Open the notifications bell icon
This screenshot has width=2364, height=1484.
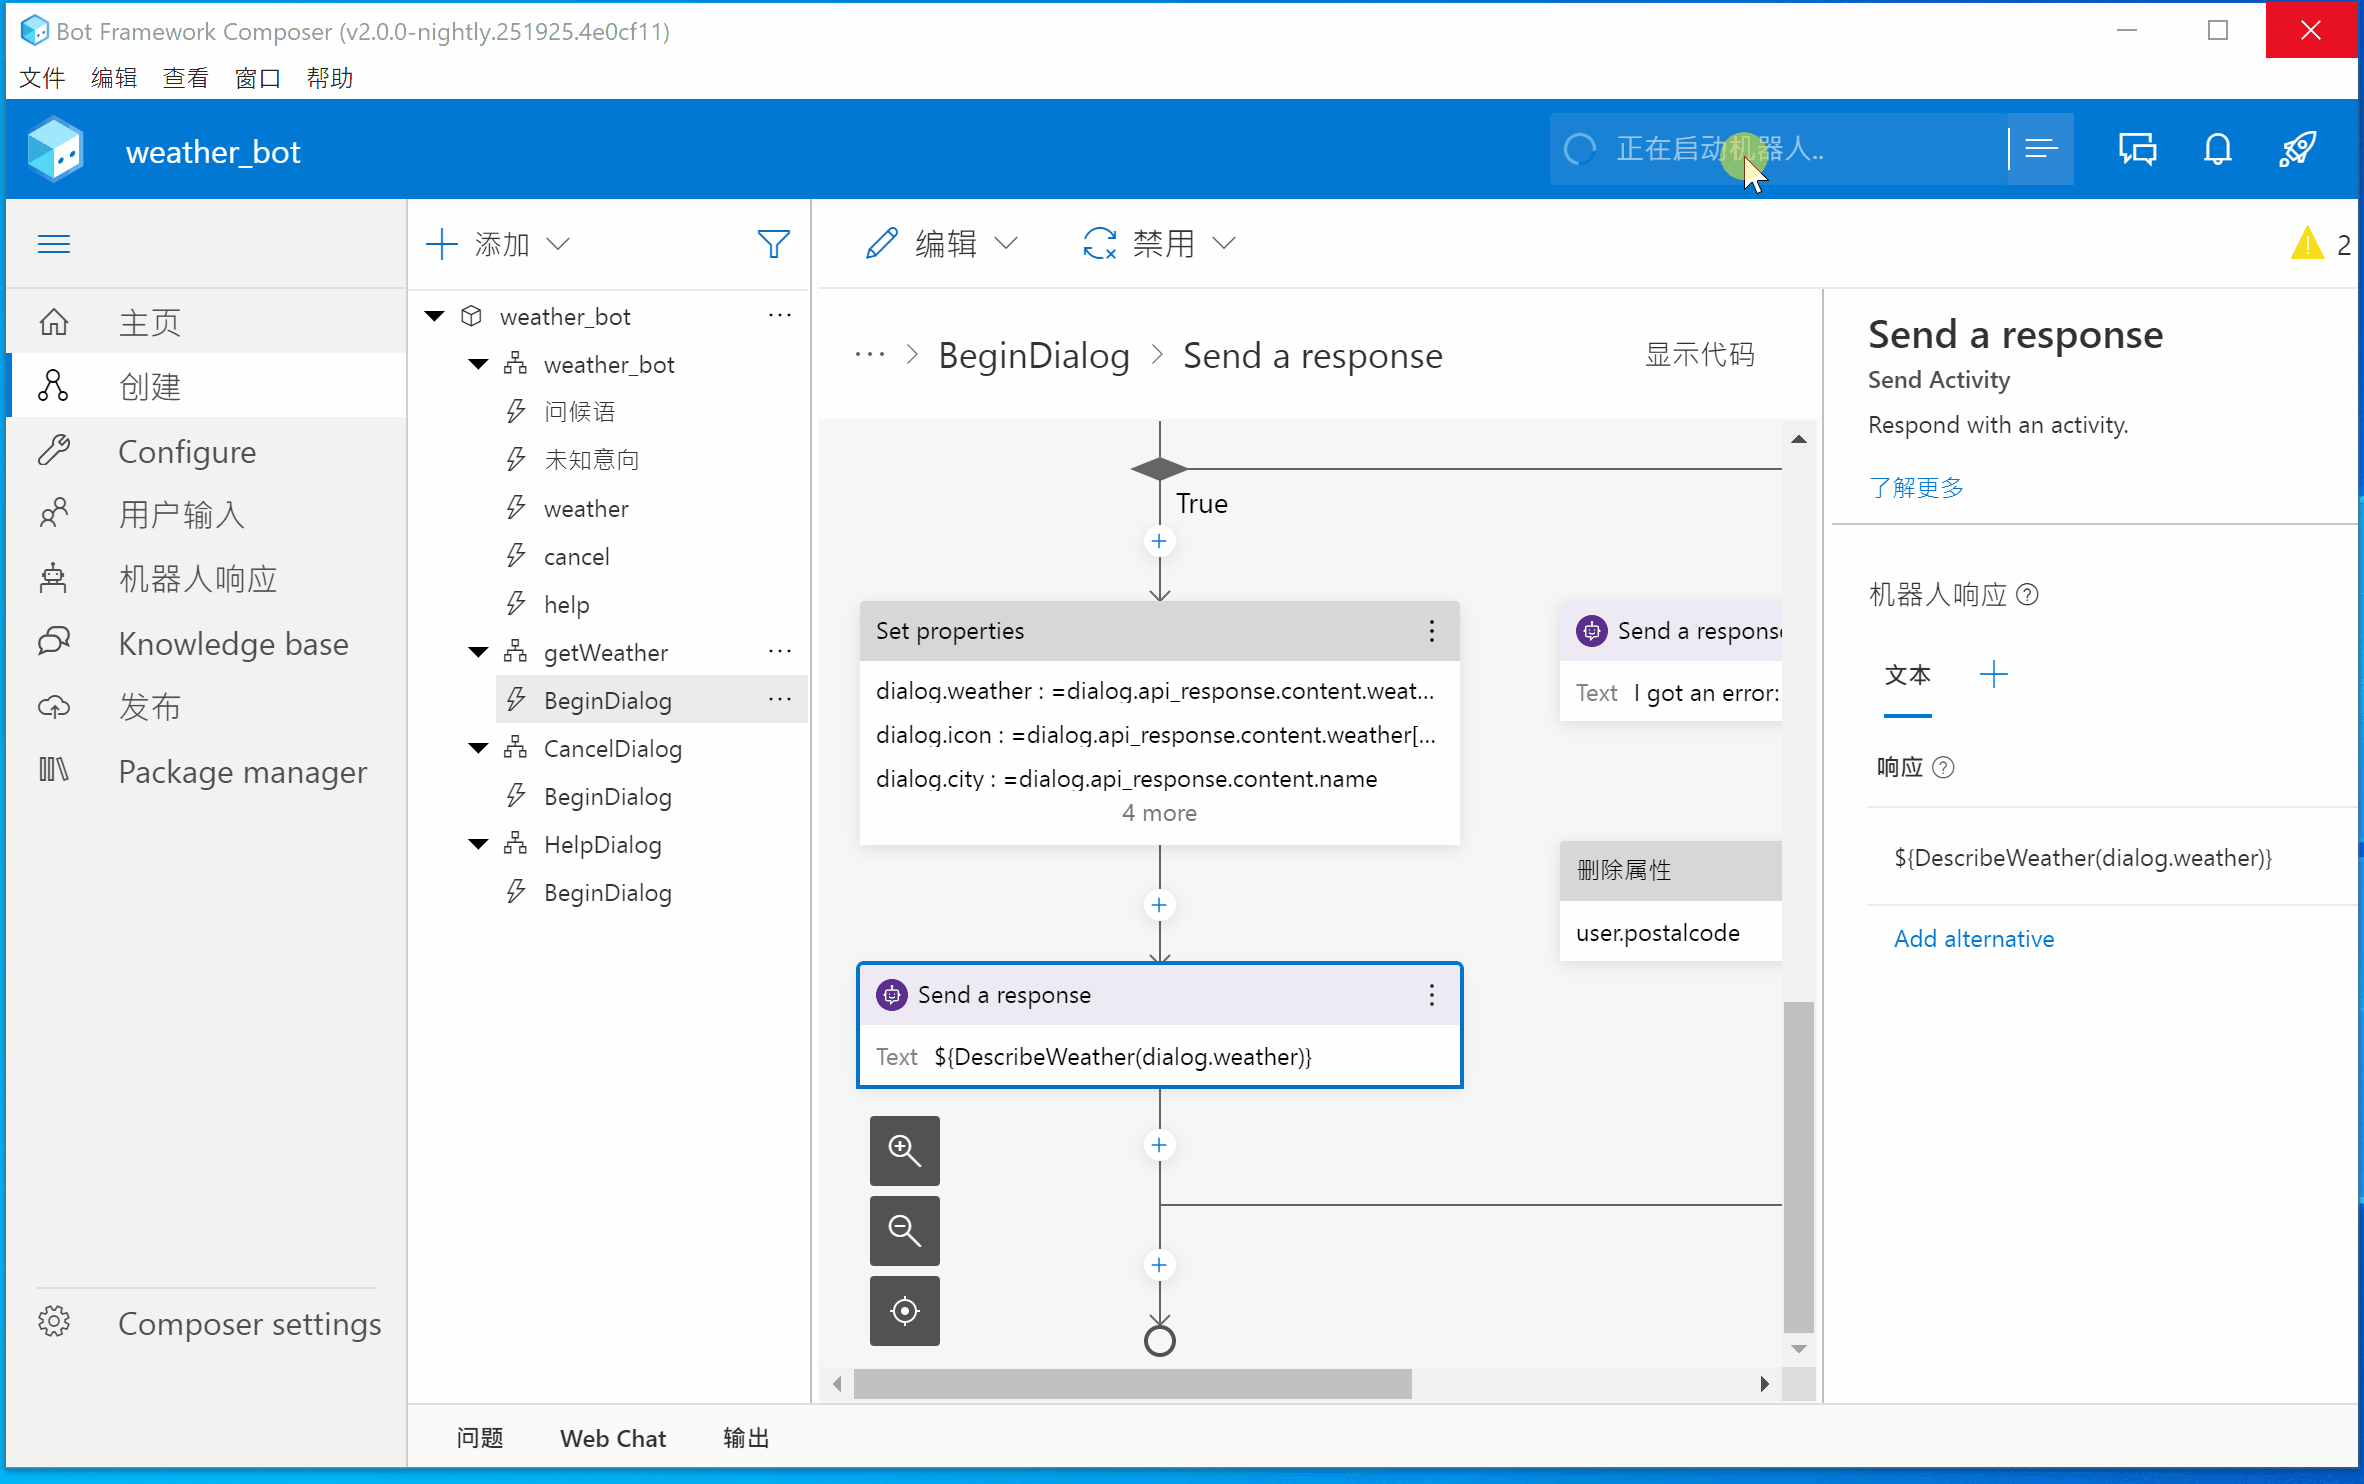click(x=2217, y=150)
